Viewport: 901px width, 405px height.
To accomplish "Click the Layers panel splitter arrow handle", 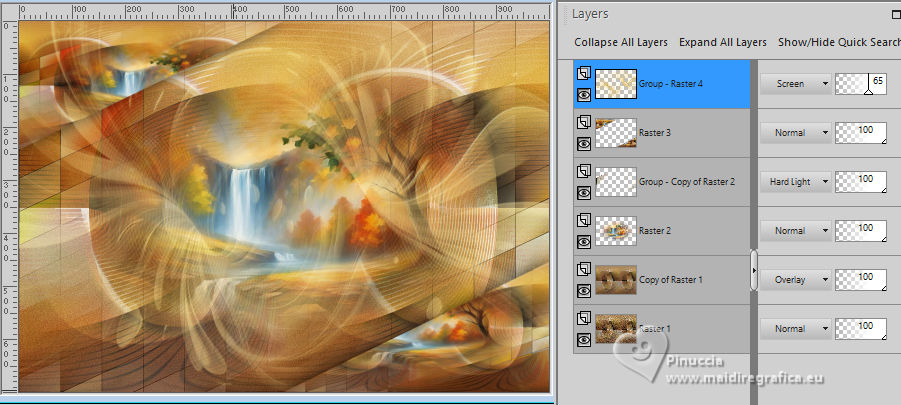I will (x=754, y=270).
